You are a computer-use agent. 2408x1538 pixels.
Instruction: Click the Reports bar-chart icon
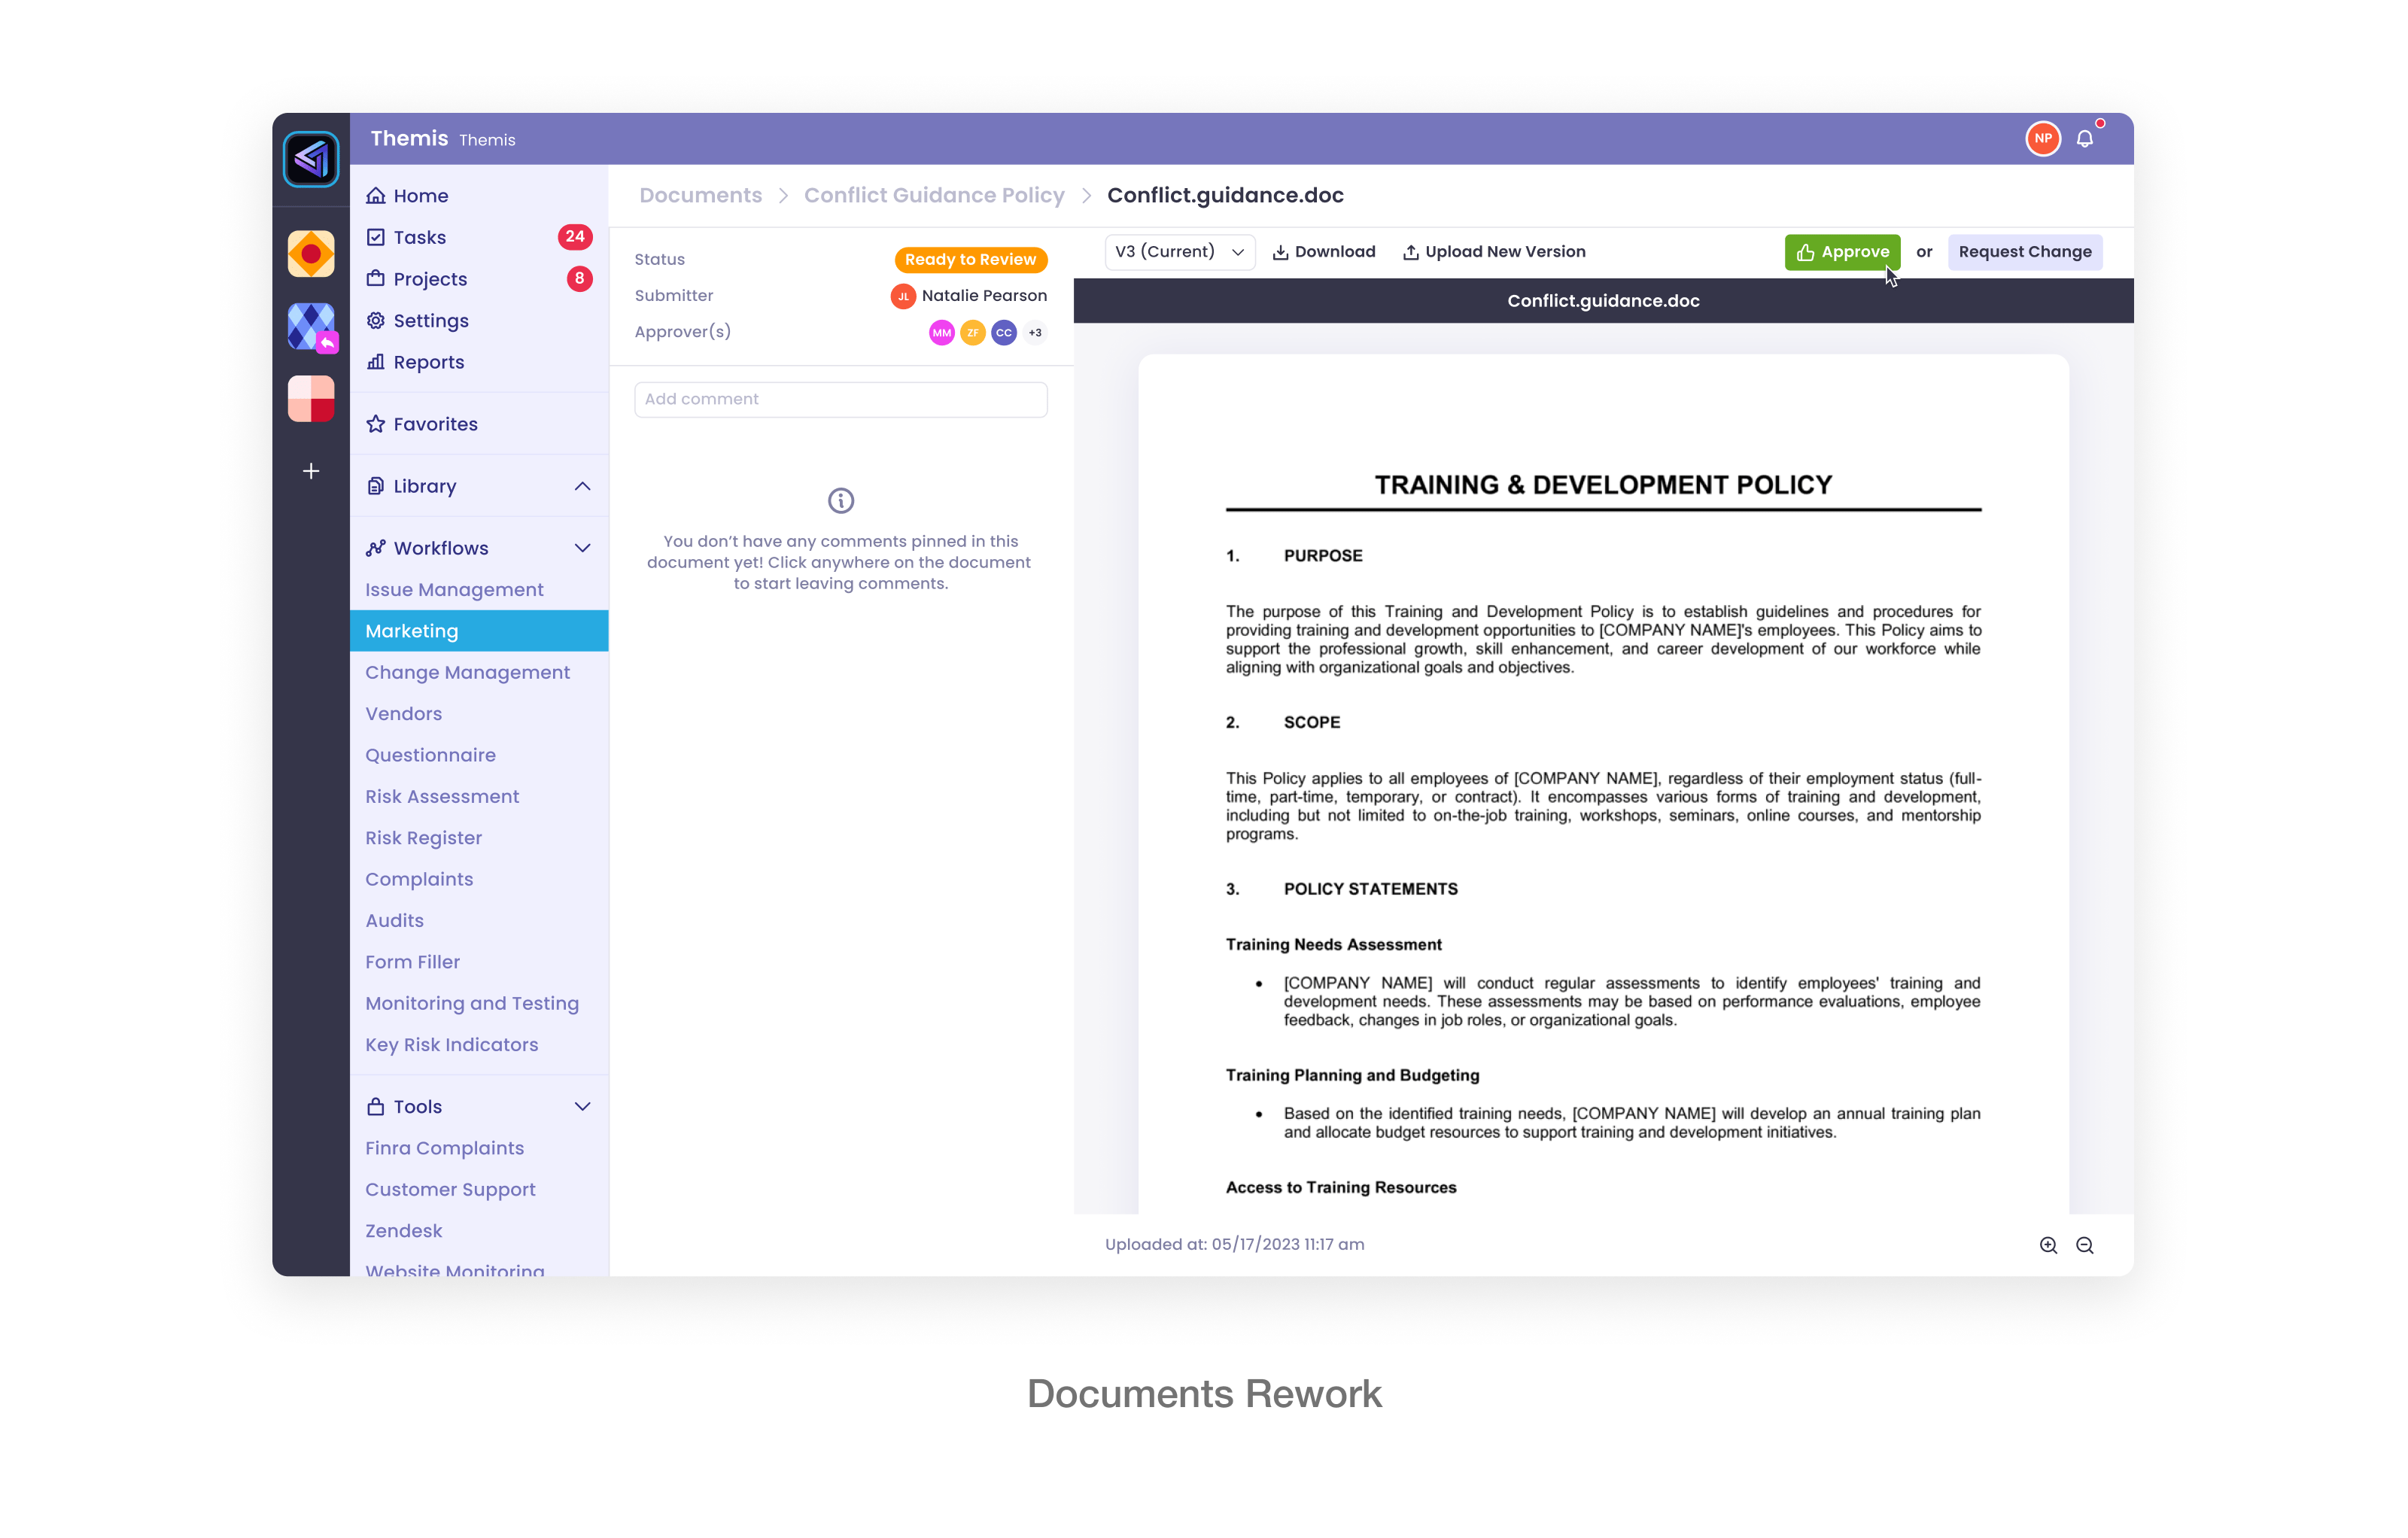(x=377, y=362)
